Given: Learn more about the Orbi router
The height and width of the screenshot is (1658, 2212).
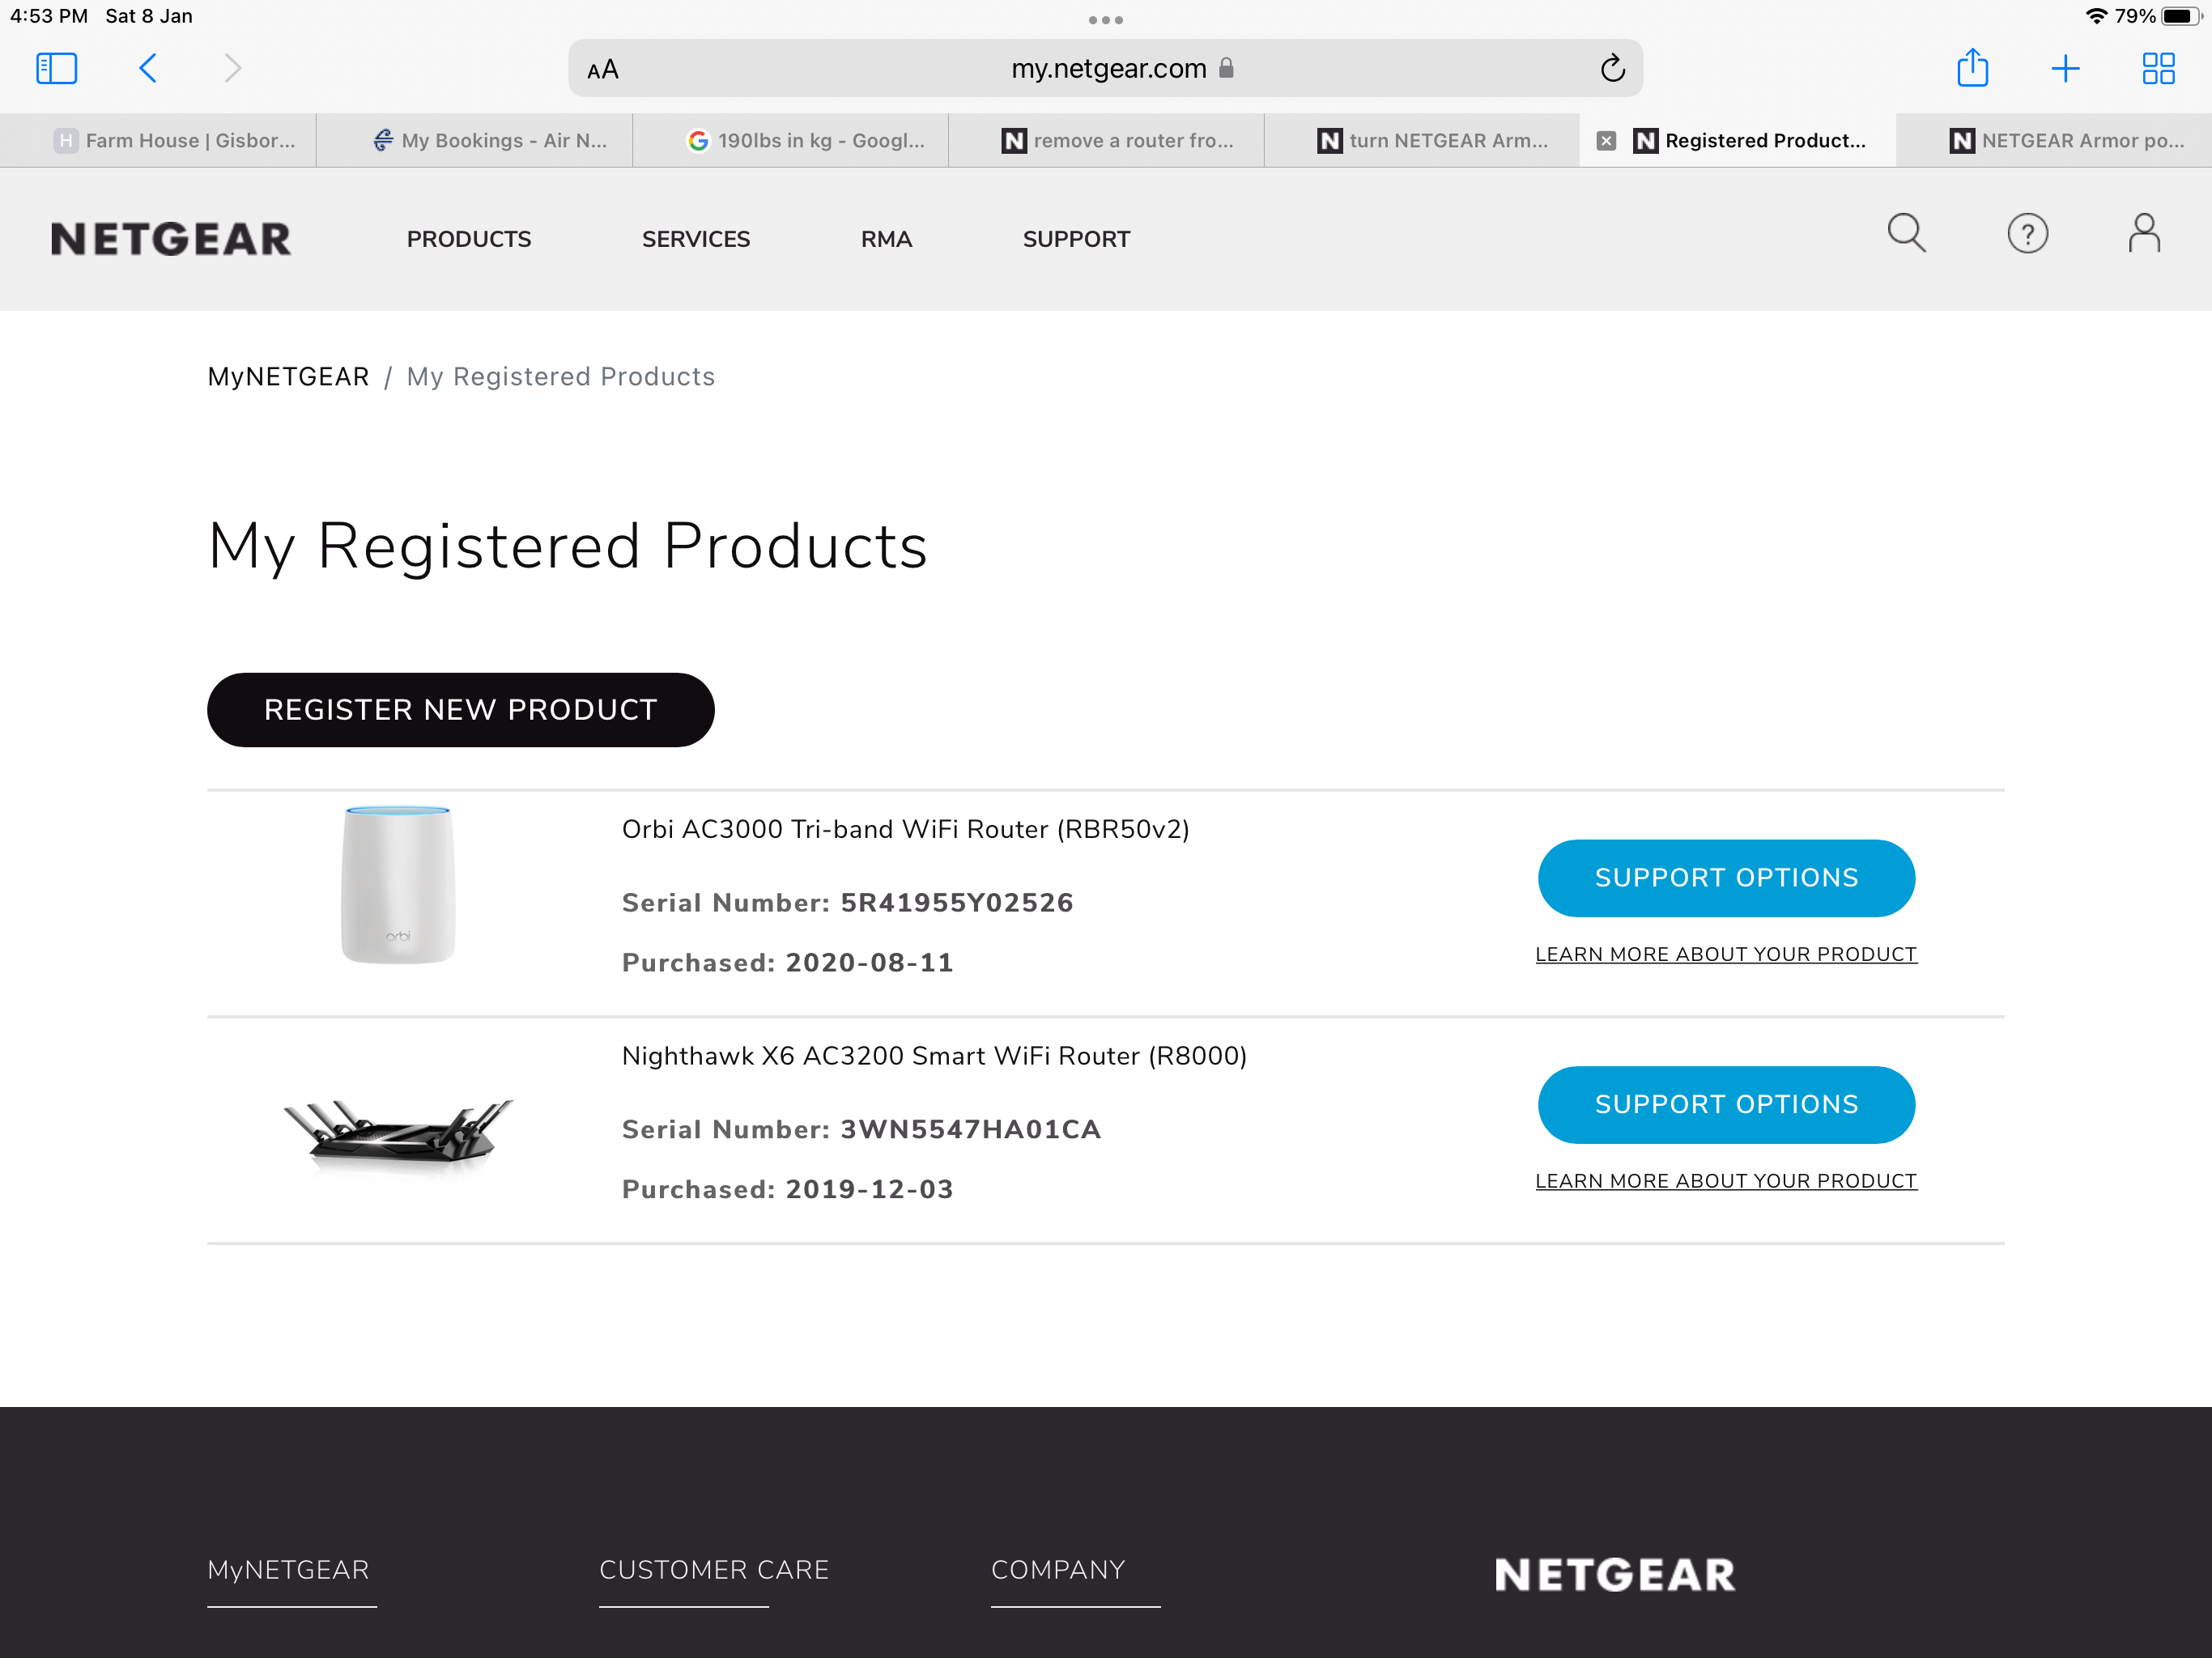Looking at the screenshot, I should [x=1726, y=955].
